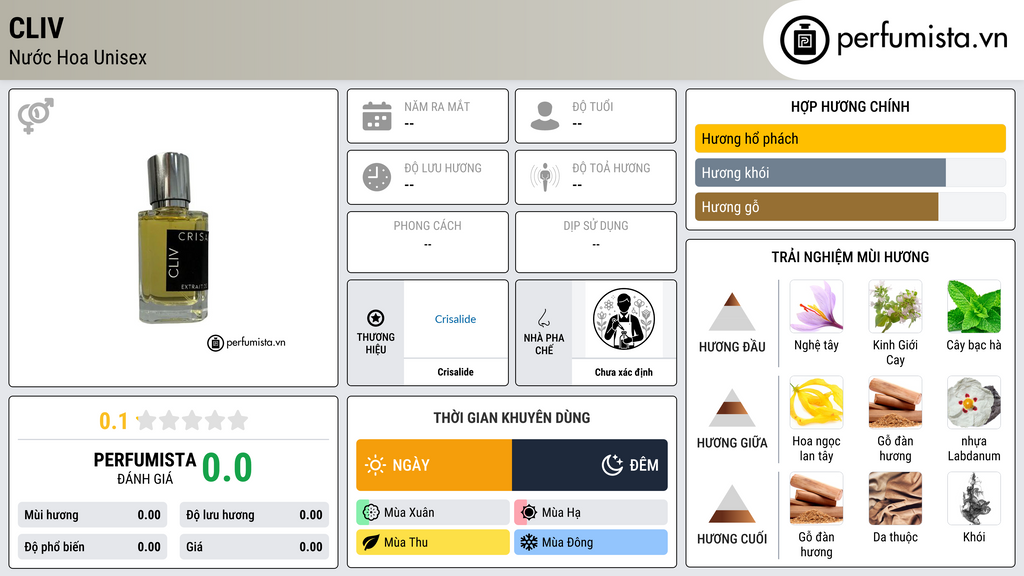Click the Hương giữa pyramid icon
The image size is (1024, 576).
click(732, 408)
